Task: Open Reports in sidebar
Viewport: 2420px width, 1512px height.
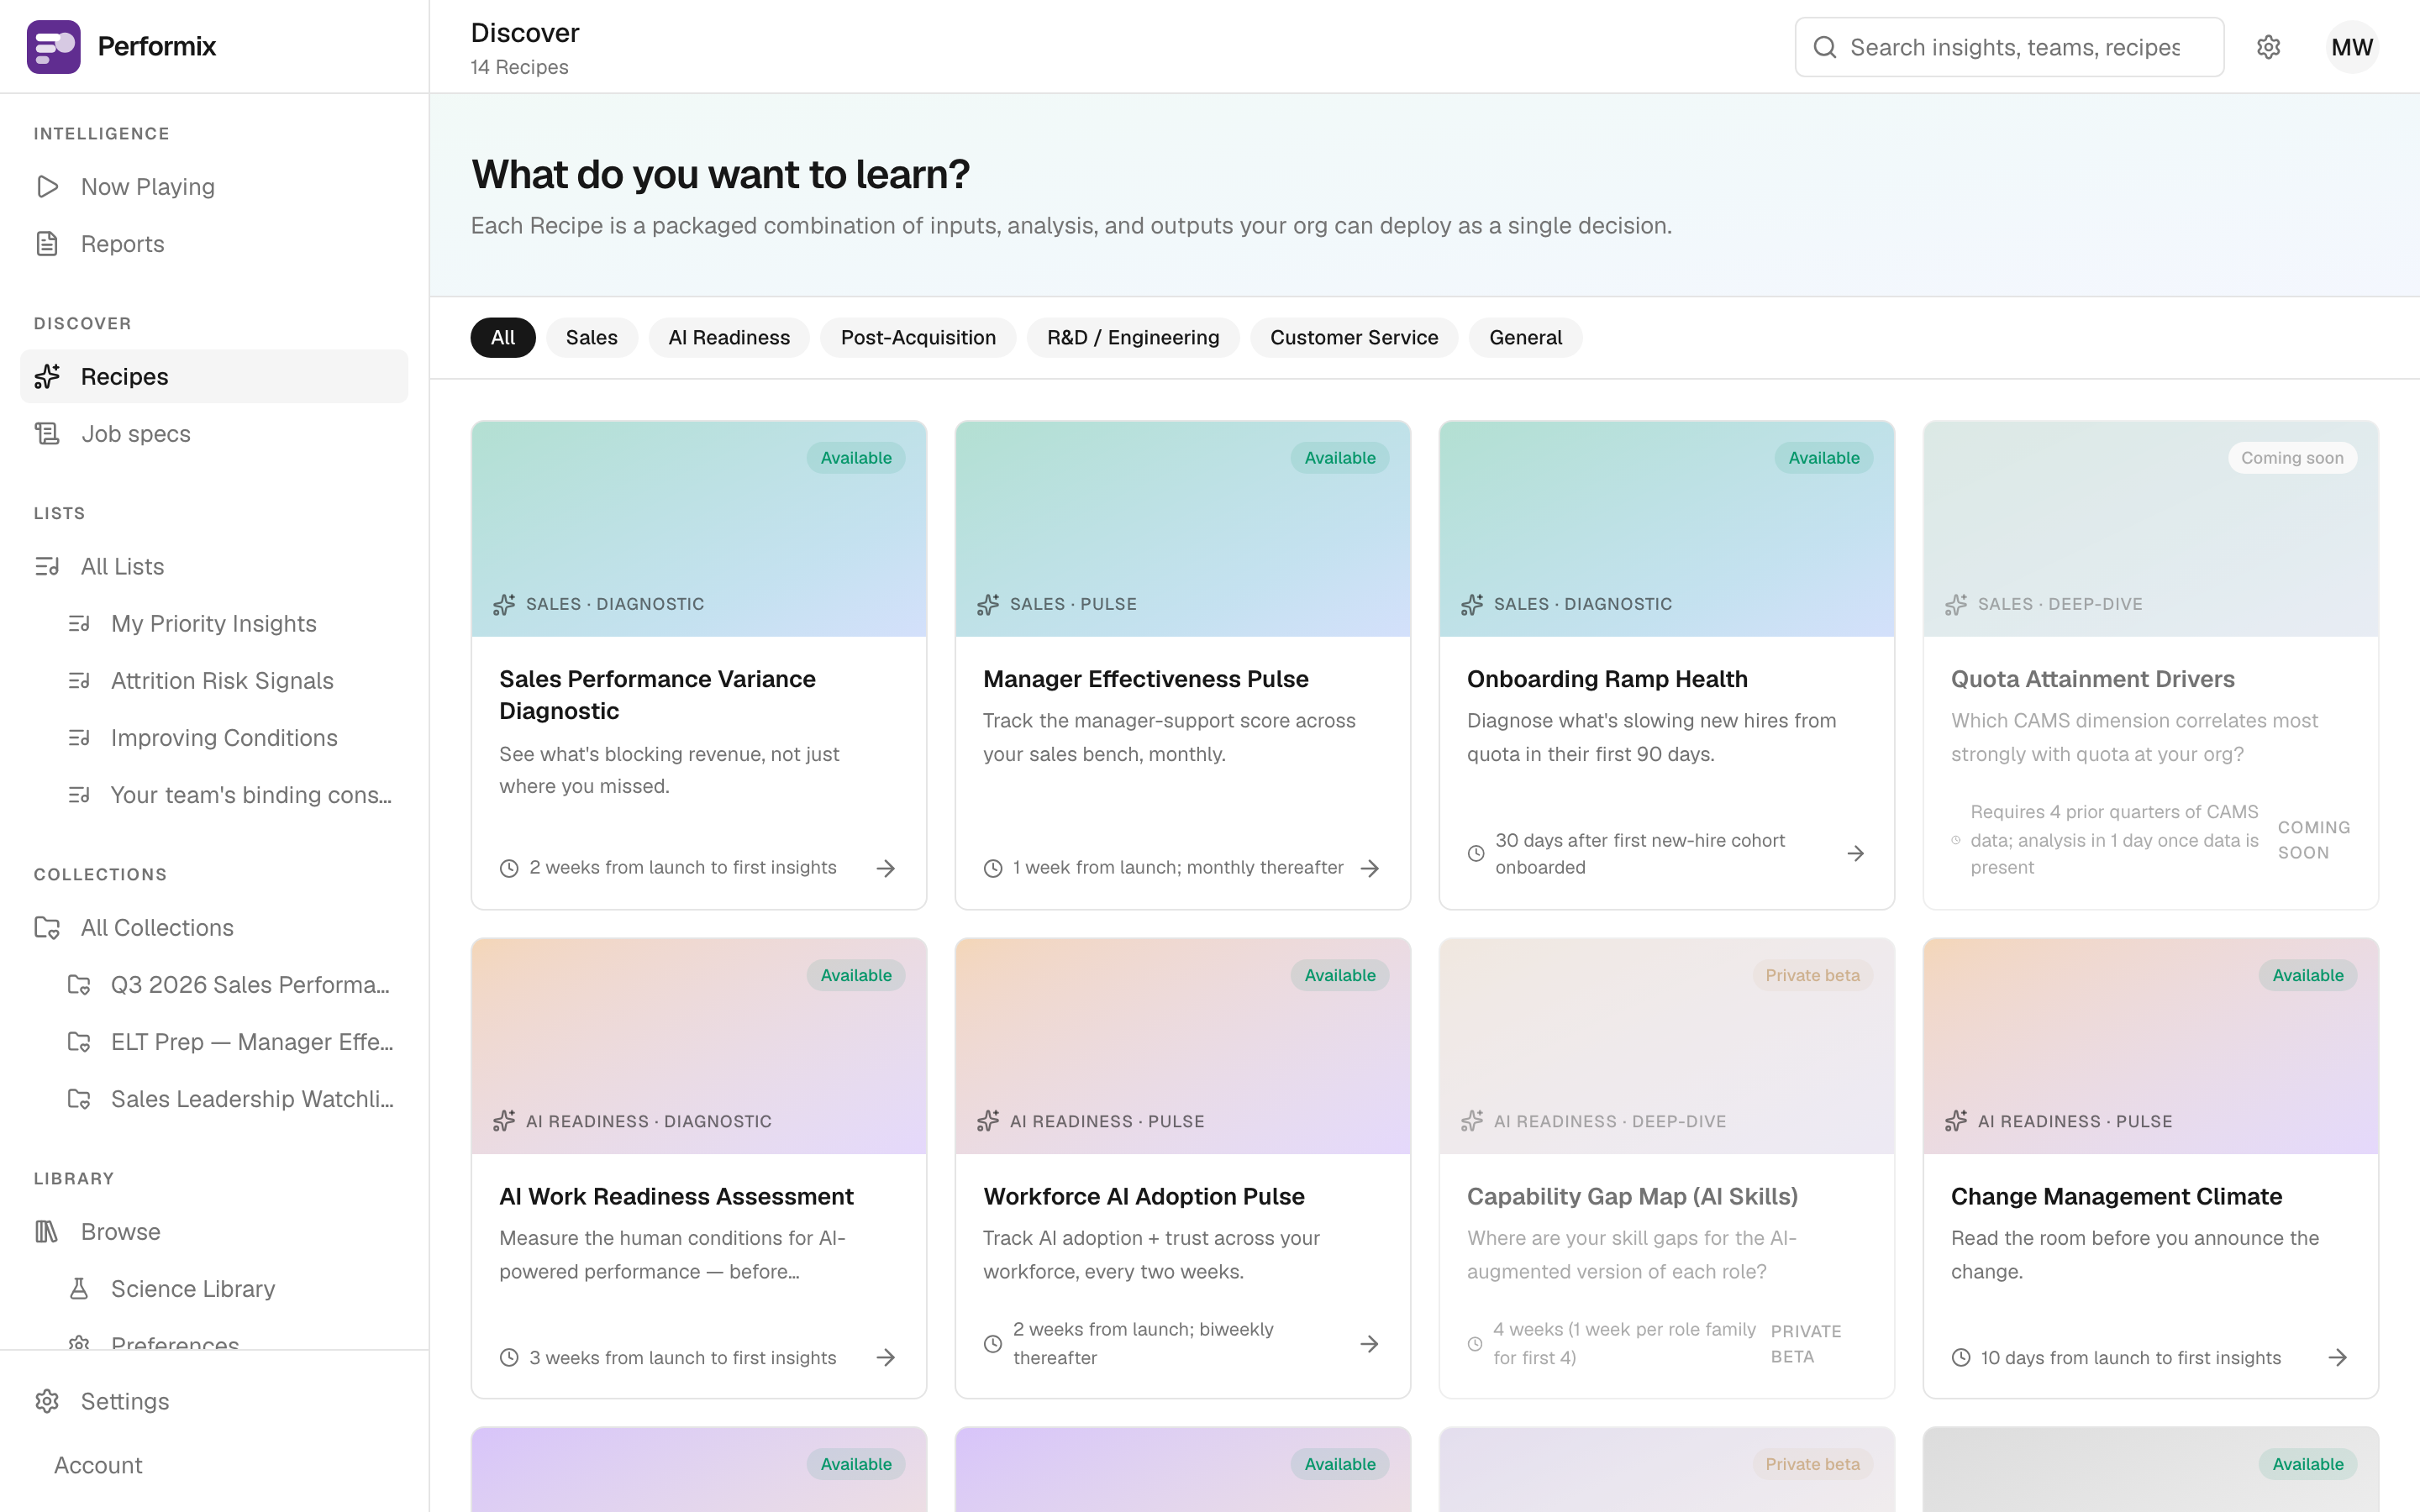Action: click(214, 244)
